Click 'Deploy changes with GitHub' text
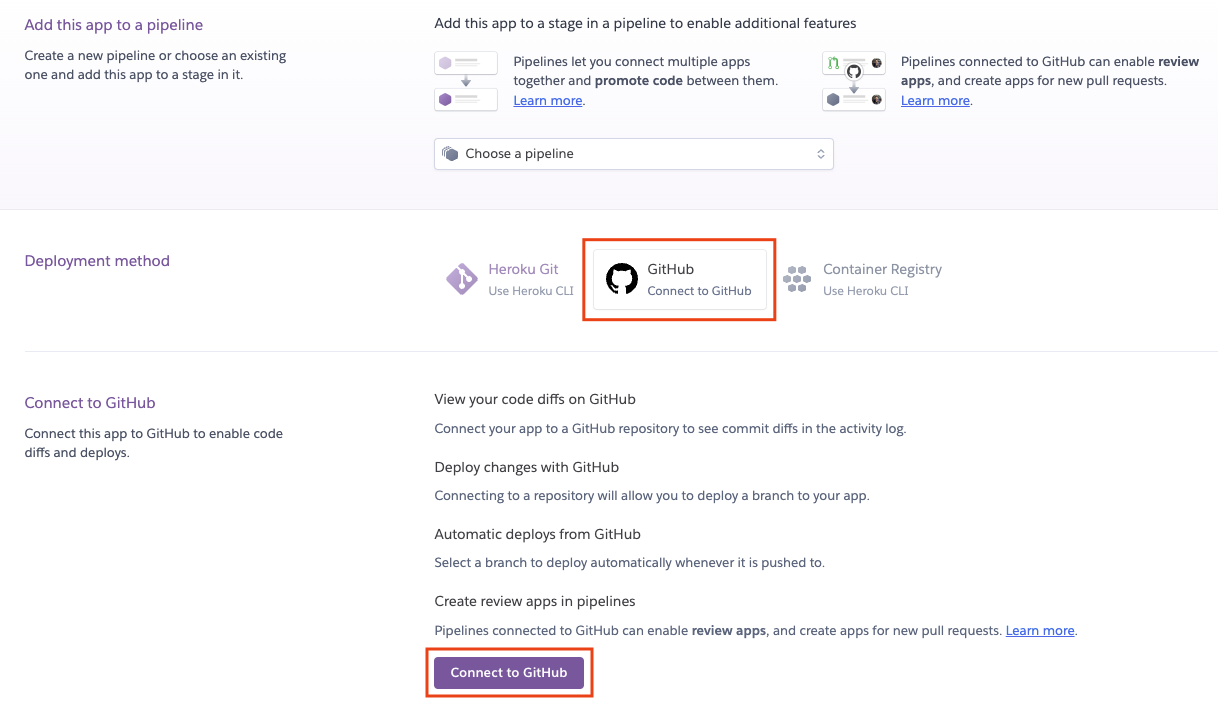The width and height of the screenshot is (1218, 716). click(x=527, y=467)
